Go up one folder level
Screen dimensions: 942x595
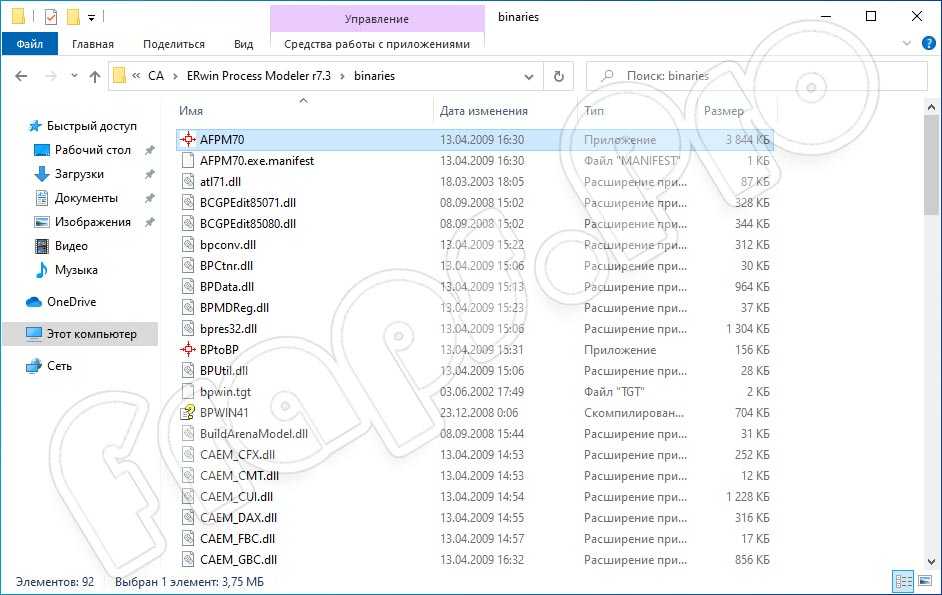pyautogui.click(x=94, y=76)
